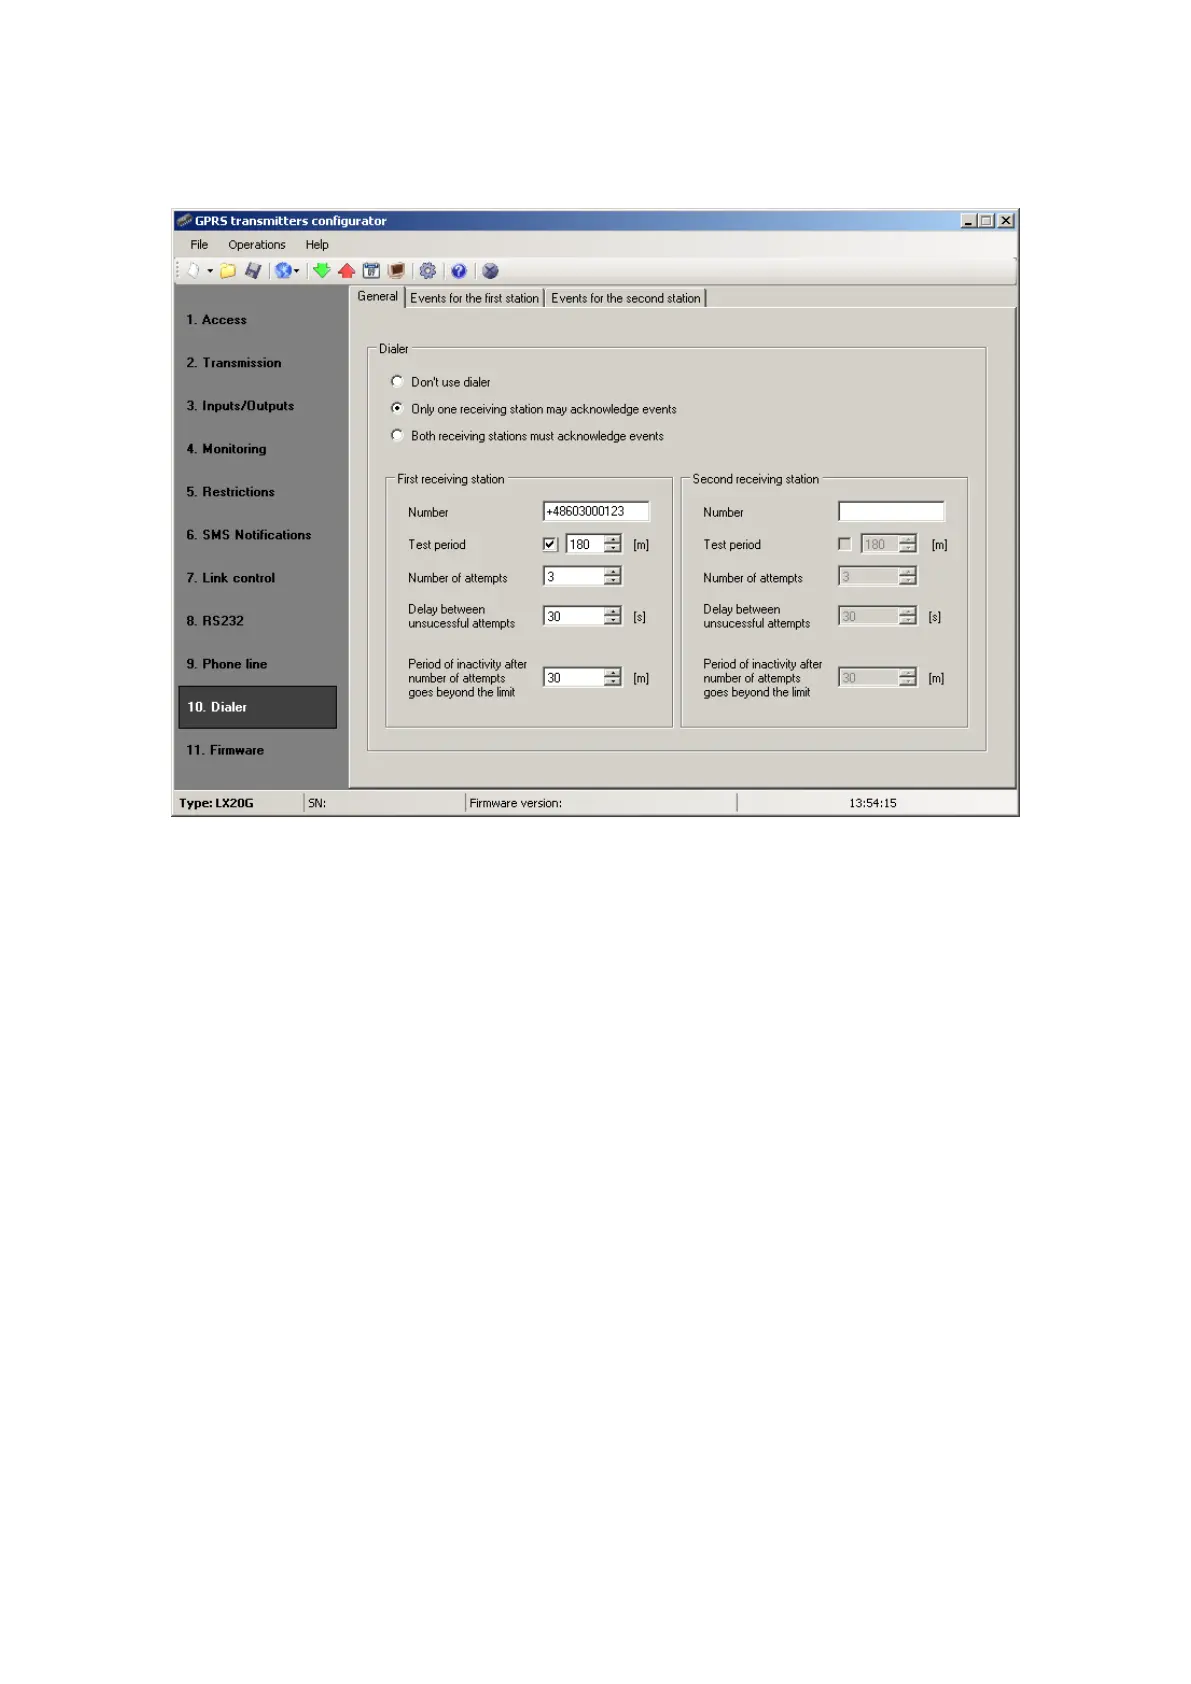Enable second station Test period checkbox
This screenshot has height=1684, width=1191.
click(845, 545)
